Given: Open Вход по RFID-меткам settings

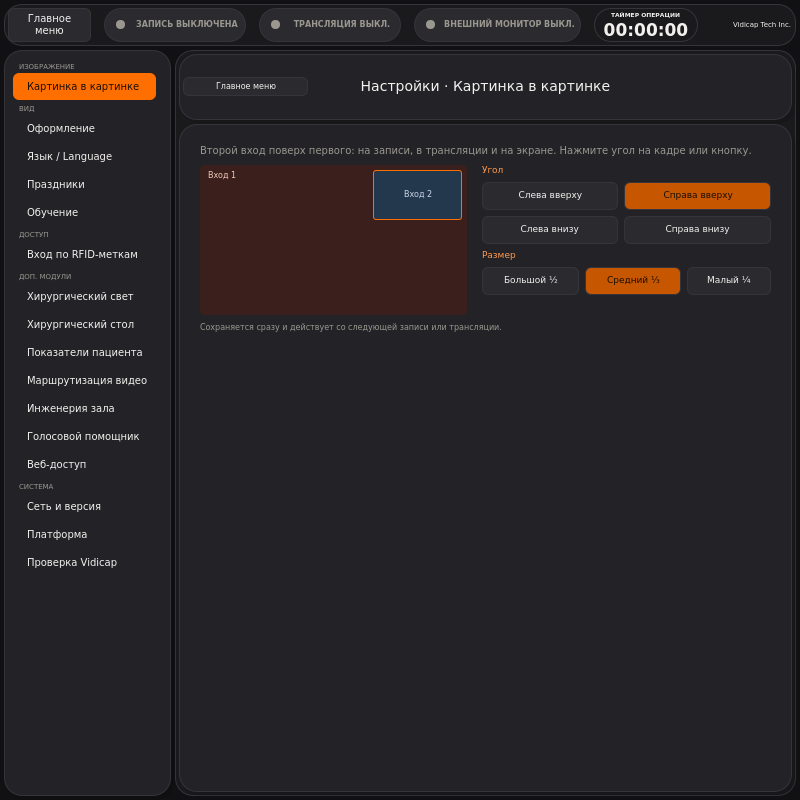Looking at the screenshot, I should [x=85, y=255].
